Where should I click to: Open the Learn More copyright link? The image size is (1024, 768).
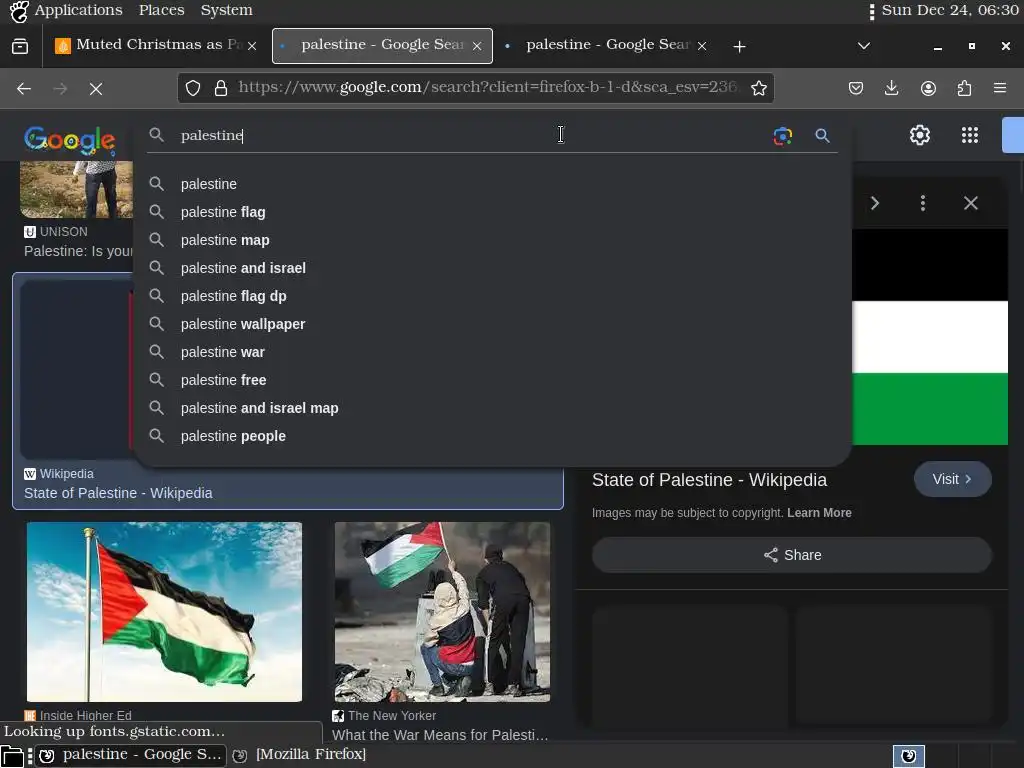tap(819, 513)
